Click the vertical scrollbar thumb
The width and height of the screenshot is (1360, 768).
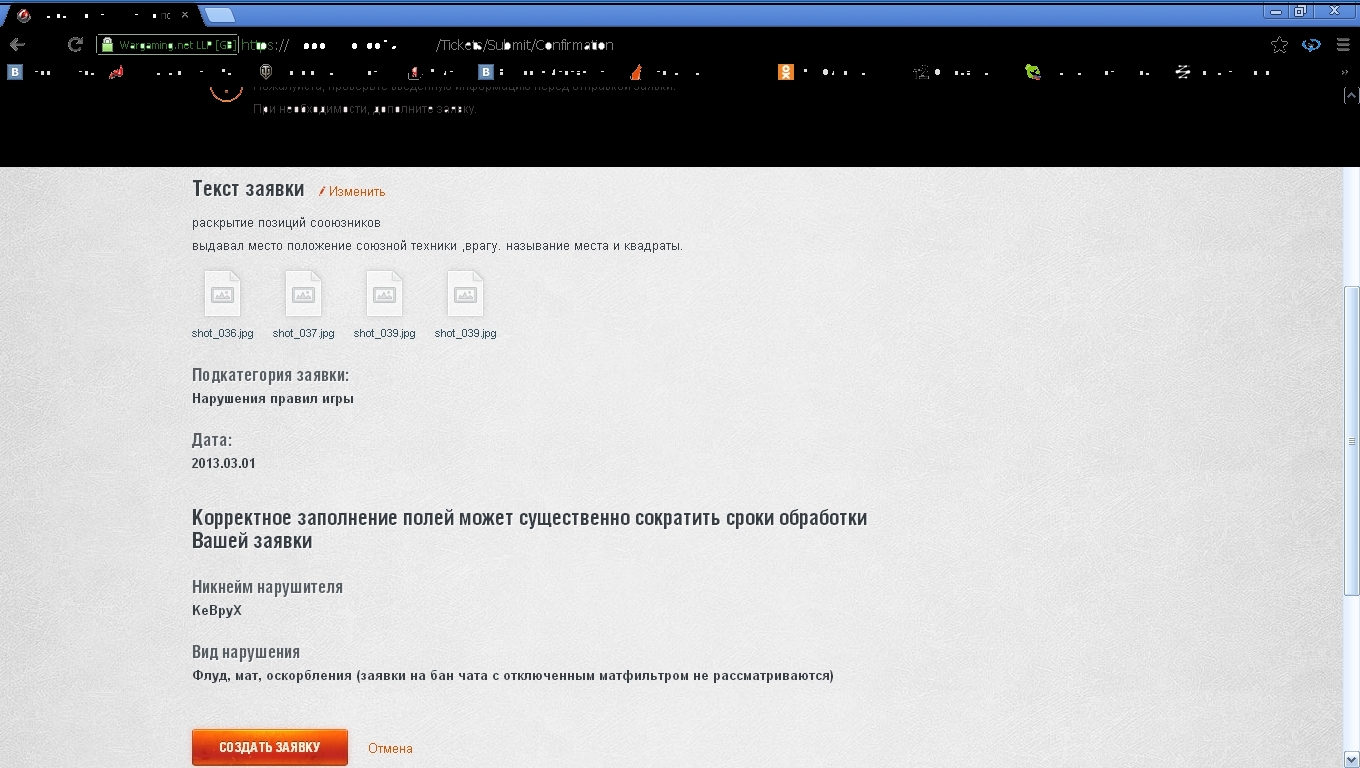pyautogui.click(x=1352, y=440)
